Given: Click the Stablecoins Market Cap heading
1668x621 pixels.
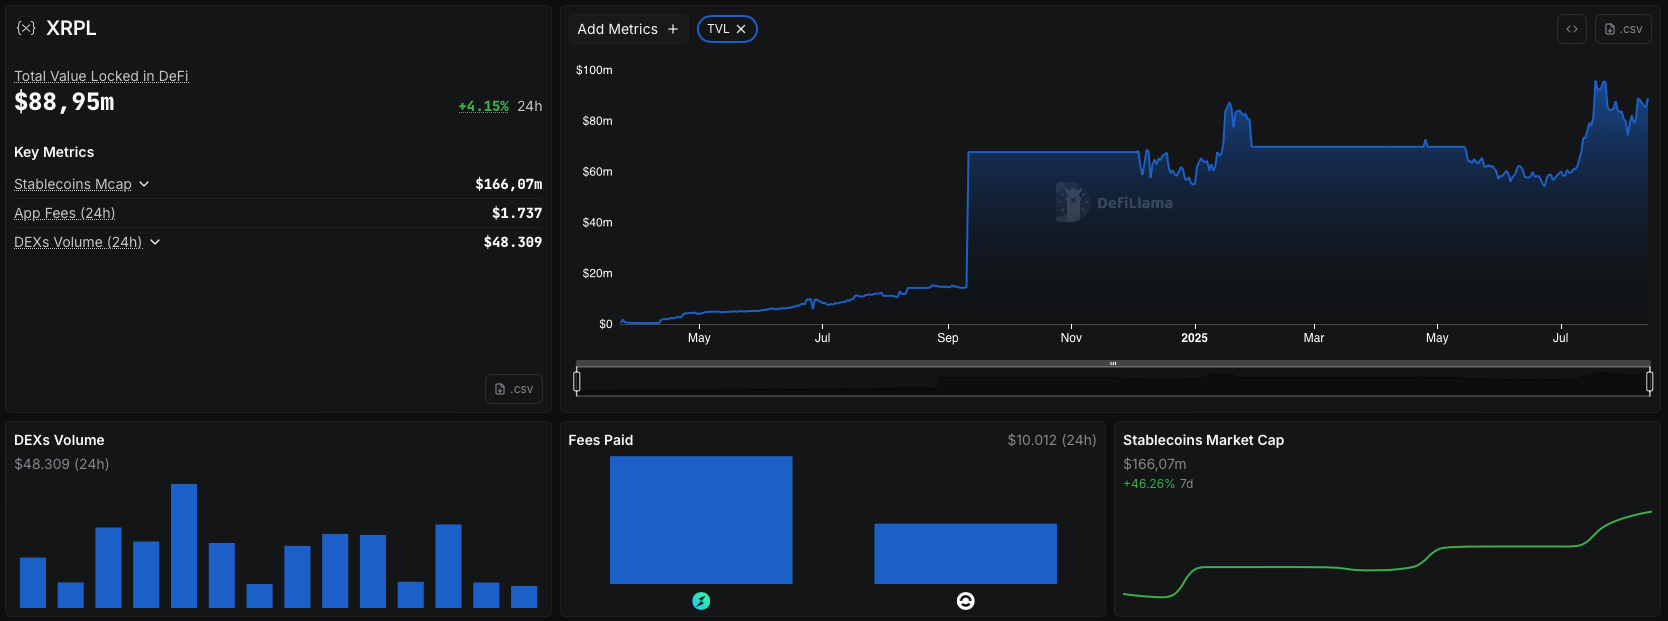Looking at the screenshot, I should pos(1203,440).
